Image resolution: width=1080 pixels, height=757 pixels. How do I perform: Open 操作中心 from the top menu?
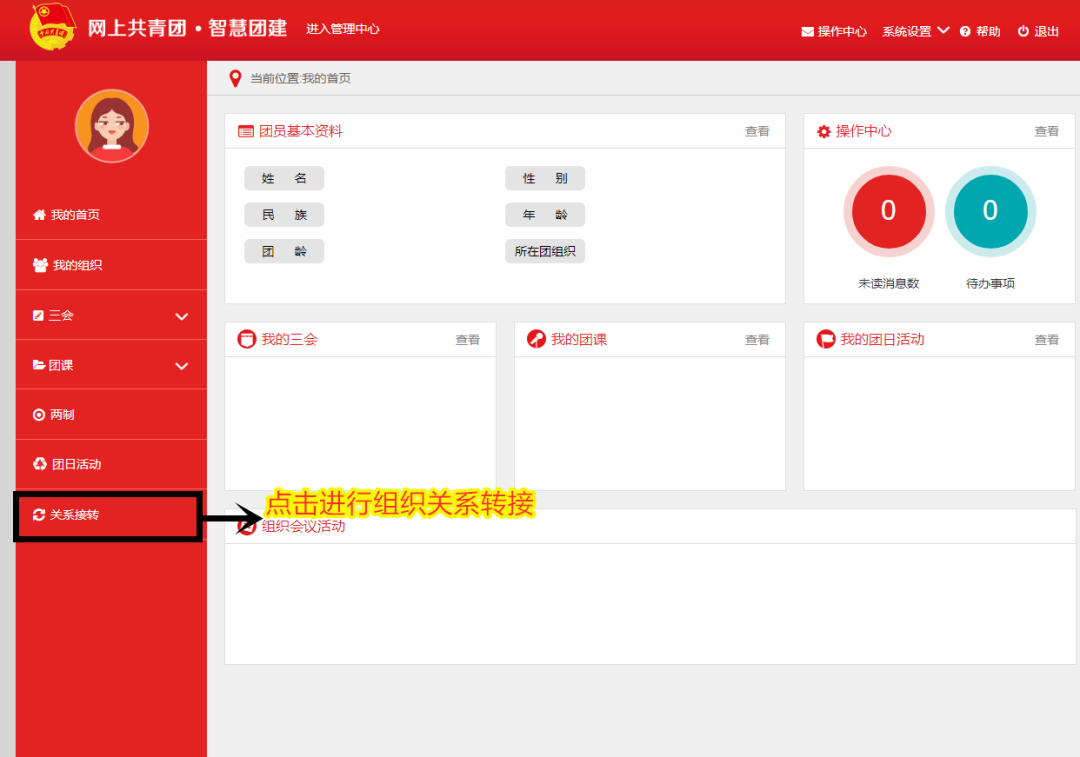(841, 31)
